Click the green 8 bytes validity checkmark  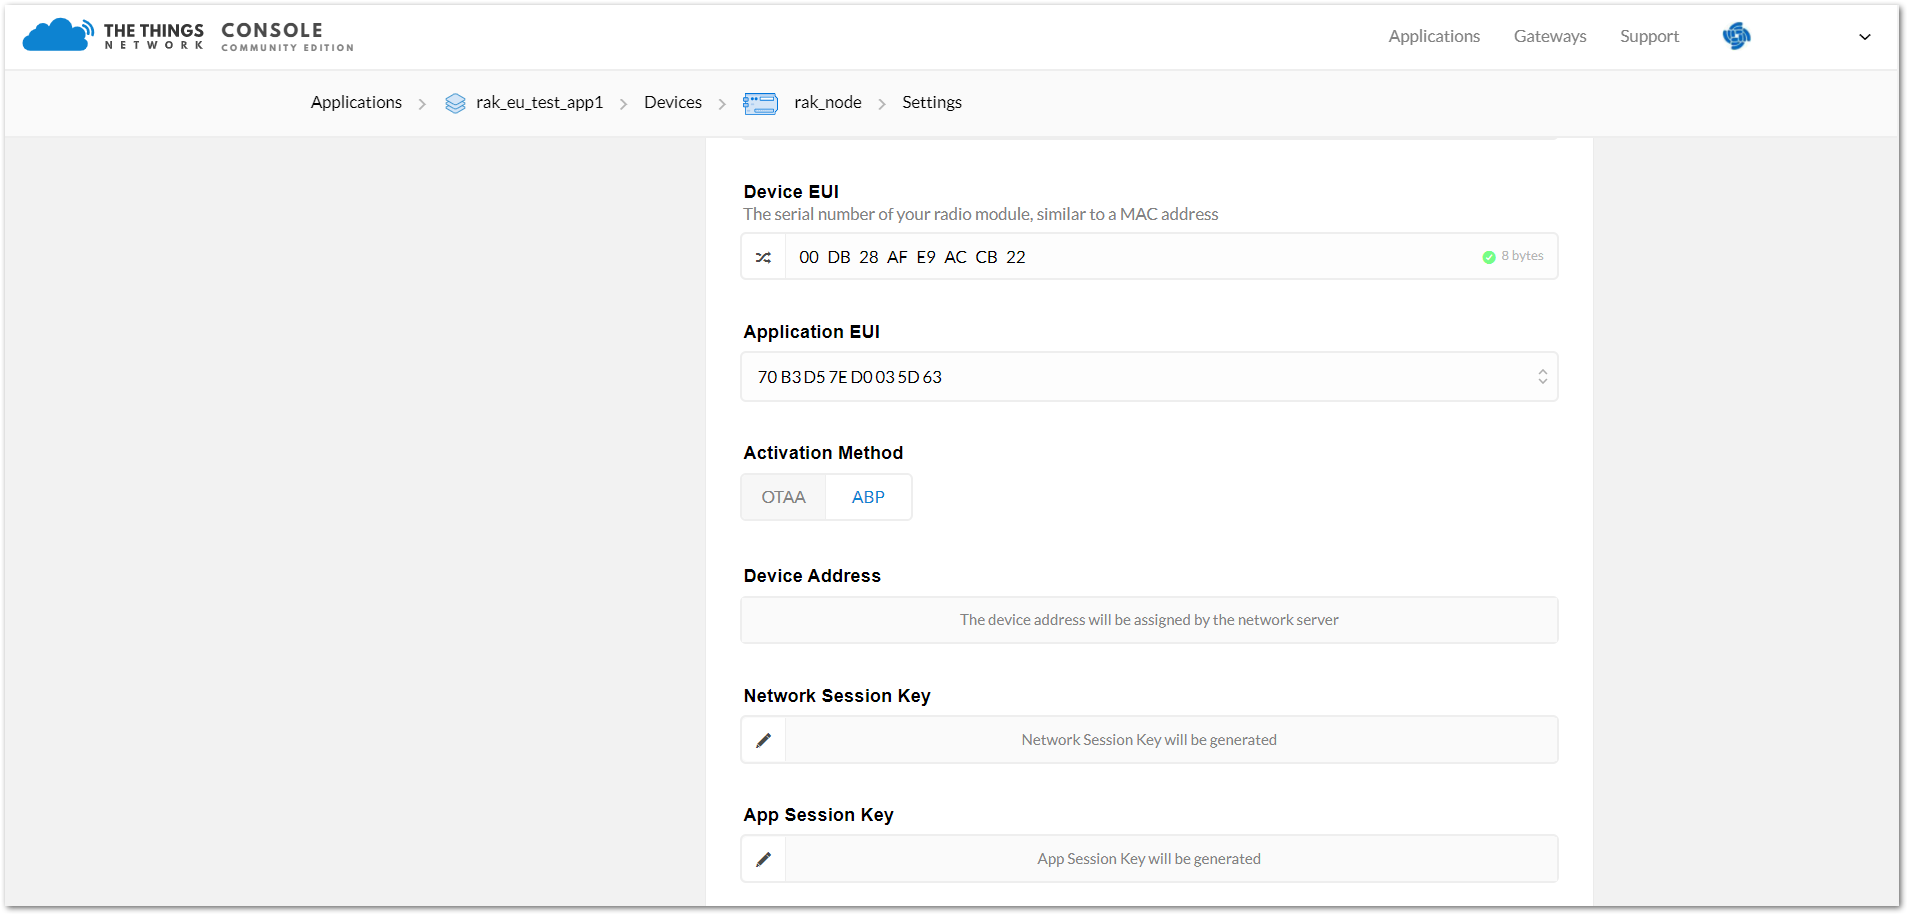[1489, 257]
